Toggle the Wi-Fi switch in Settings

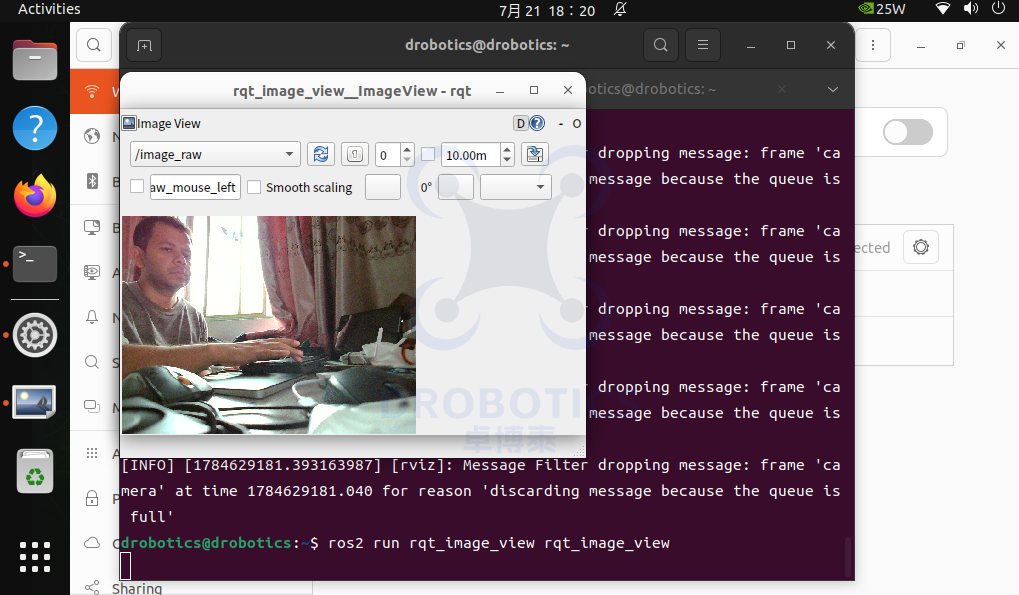click(x=908, y=133)
